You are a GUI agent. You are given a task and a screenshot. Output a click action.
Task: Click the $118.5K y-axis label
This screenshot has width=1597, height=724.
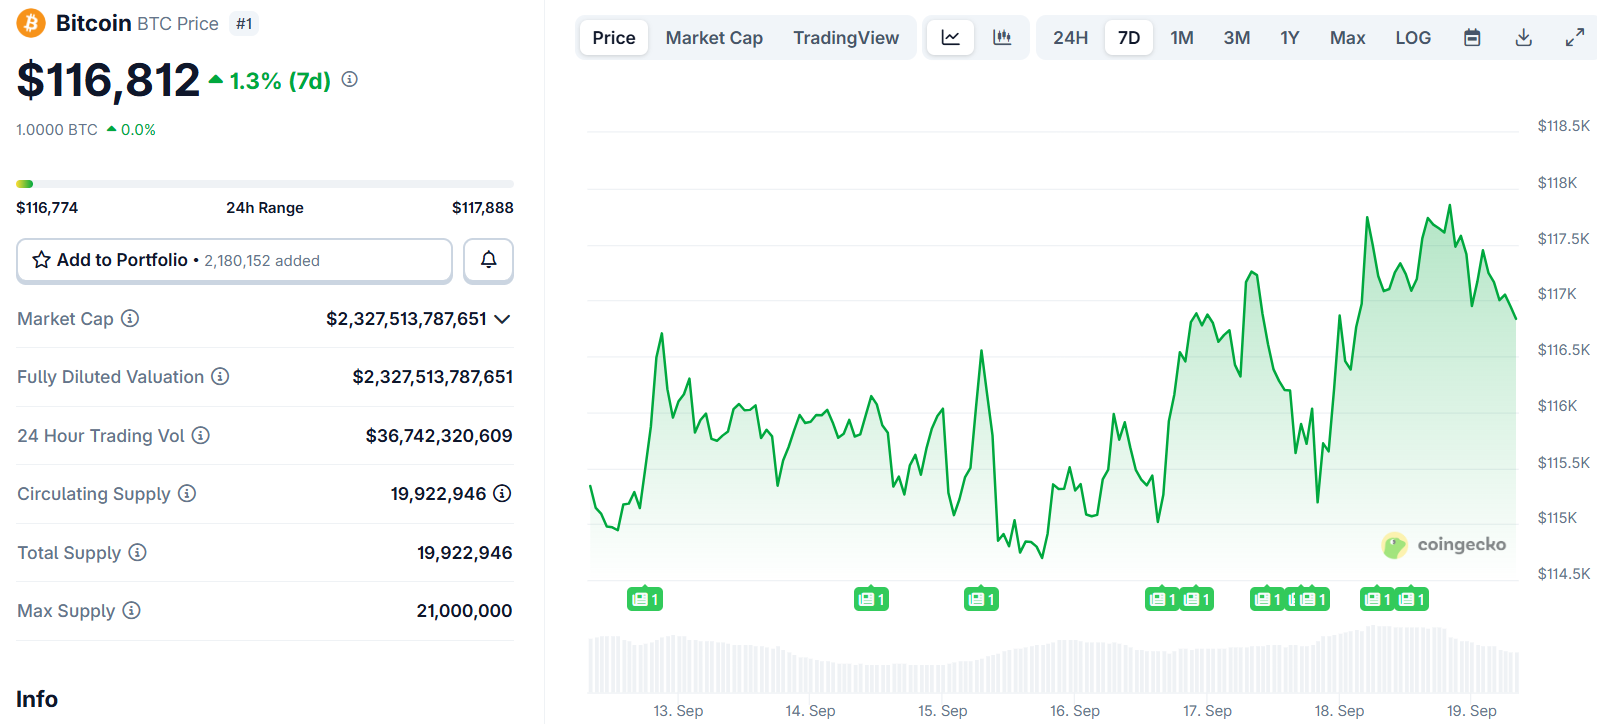point(1564,126)
